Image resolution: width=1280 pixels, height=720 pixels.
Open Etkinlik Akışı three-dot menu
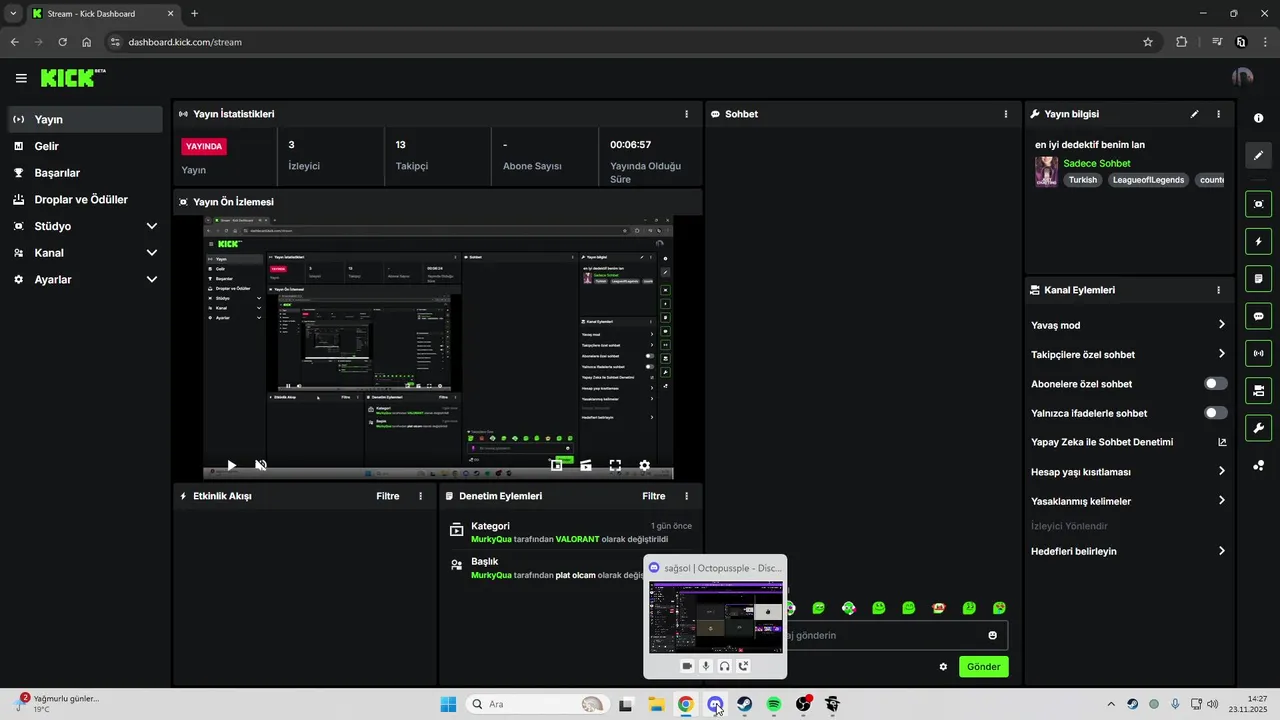click(420, 496)
